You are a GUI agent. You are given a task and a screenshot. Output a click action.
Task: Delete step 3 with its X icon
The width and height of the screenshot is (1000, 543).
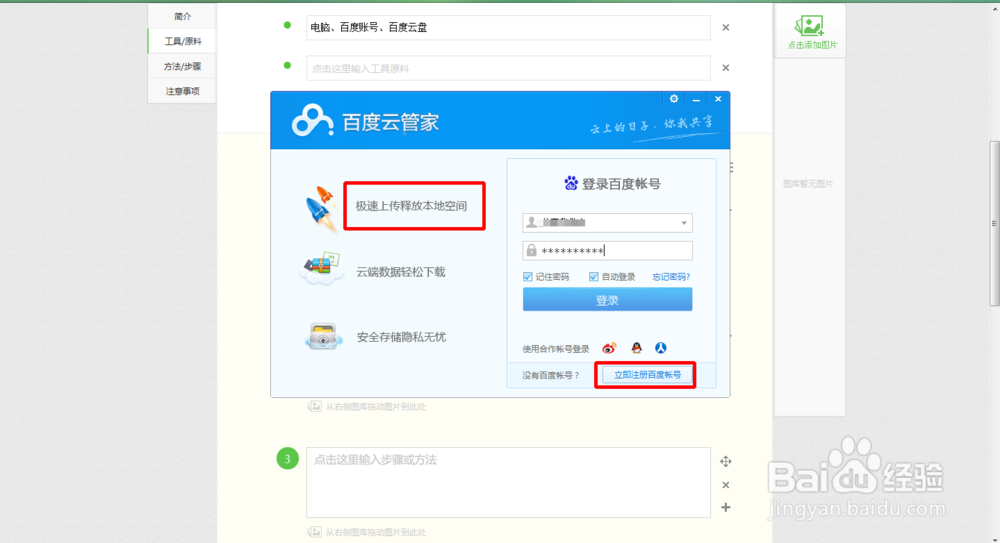pos(726,485)
